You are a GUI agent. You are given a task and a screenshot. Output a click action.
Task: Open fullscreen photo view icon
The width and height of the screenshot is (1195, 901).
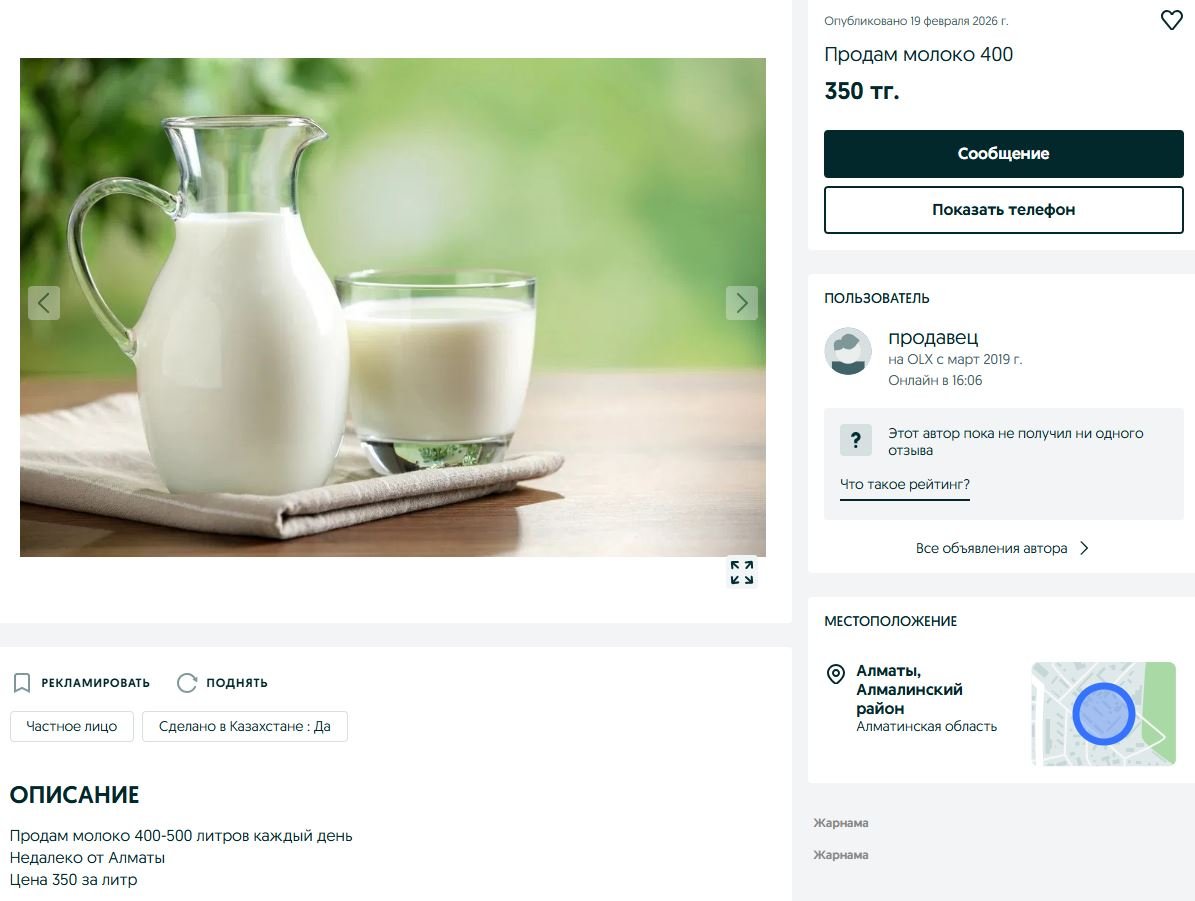(x=742, y=572)
